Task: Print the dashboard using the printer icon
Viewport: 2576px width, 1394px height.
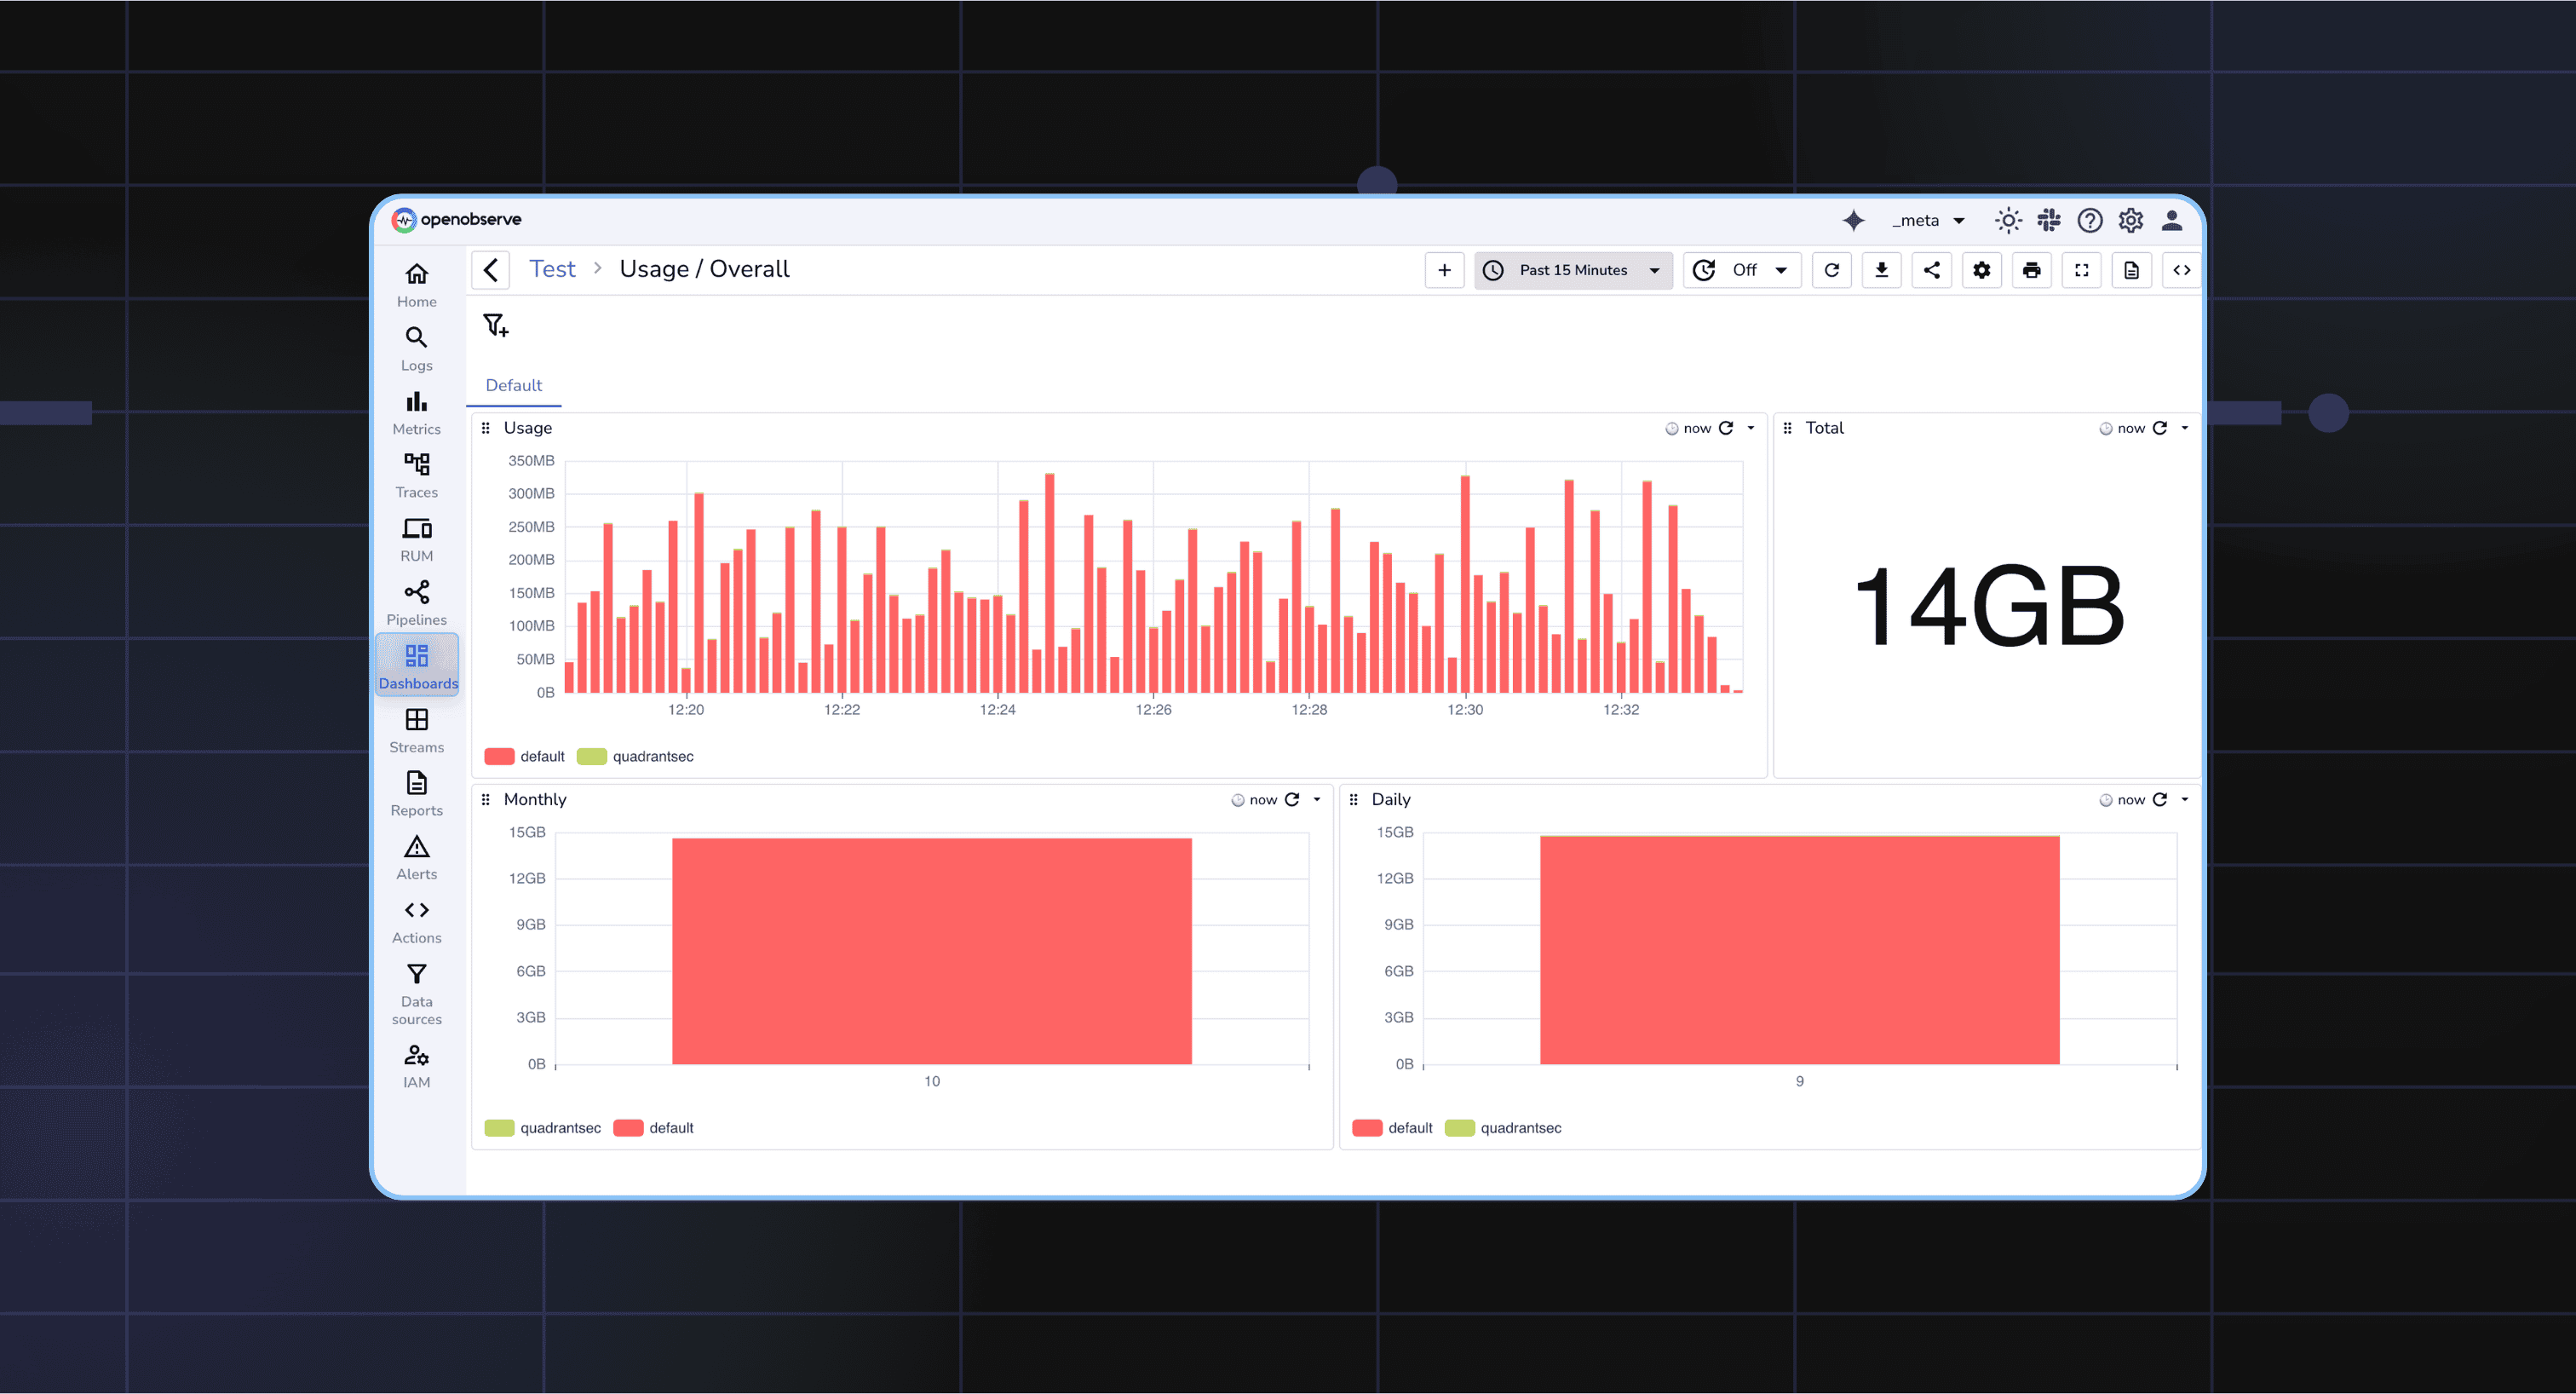Action: tap(2031, 270)
